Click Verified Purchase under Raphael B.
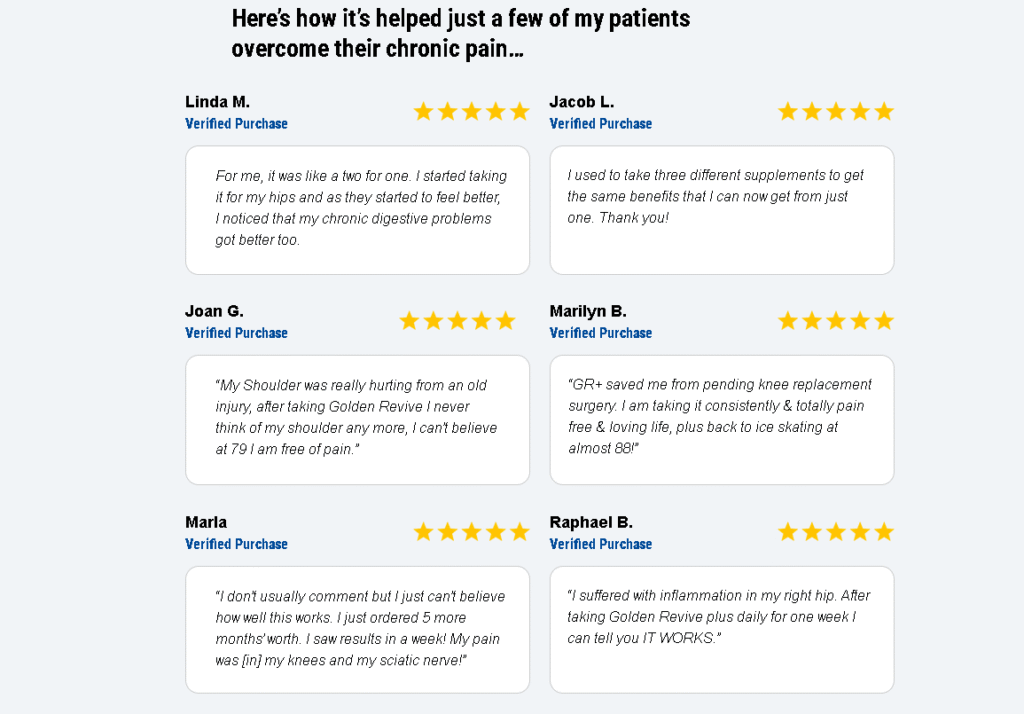The image size is (1024, 714). coord(601,544)
